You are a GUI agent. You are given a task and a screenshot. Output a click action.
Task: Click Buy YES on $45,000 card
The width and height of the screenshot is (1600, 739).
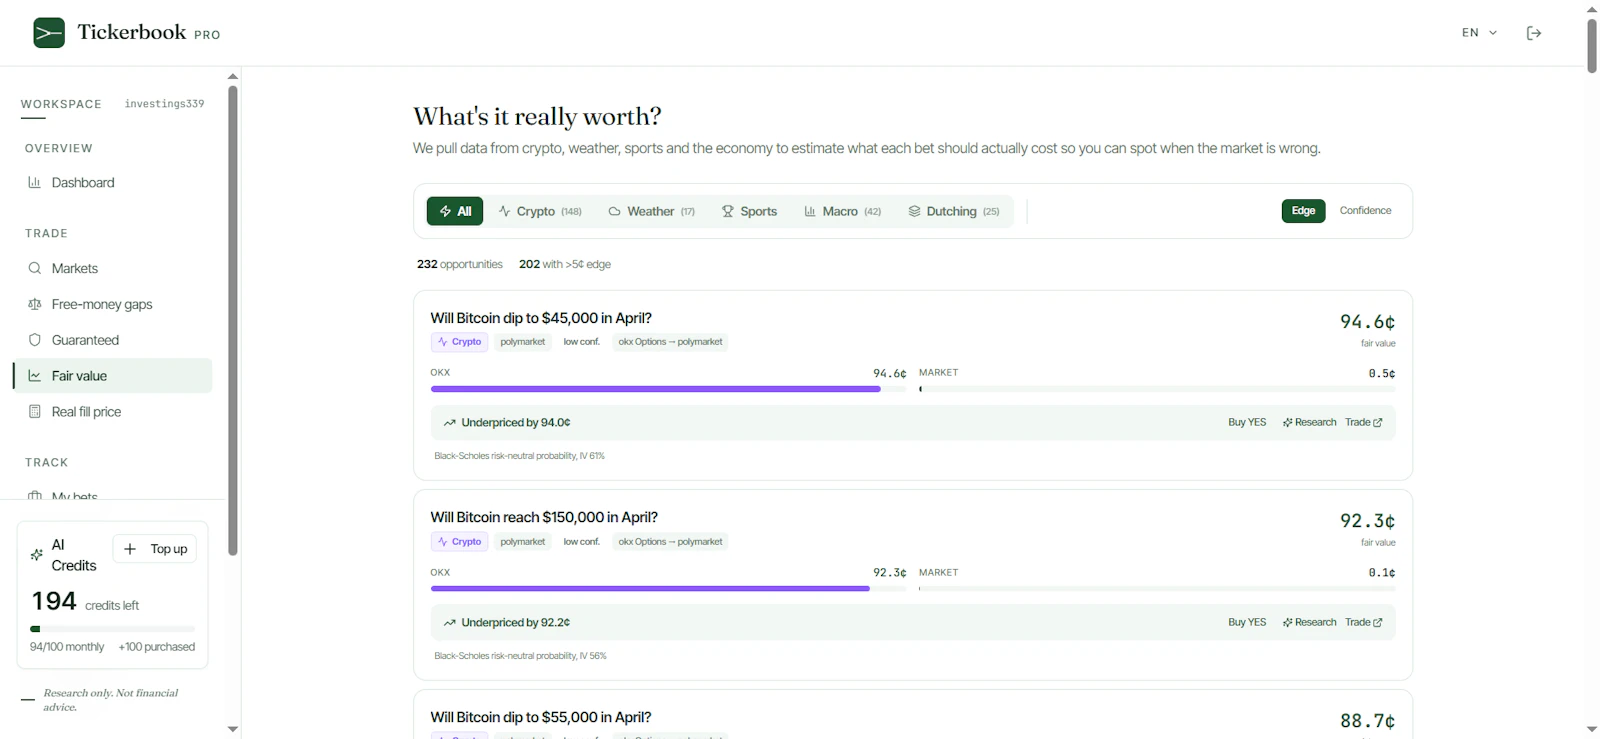1247,423
